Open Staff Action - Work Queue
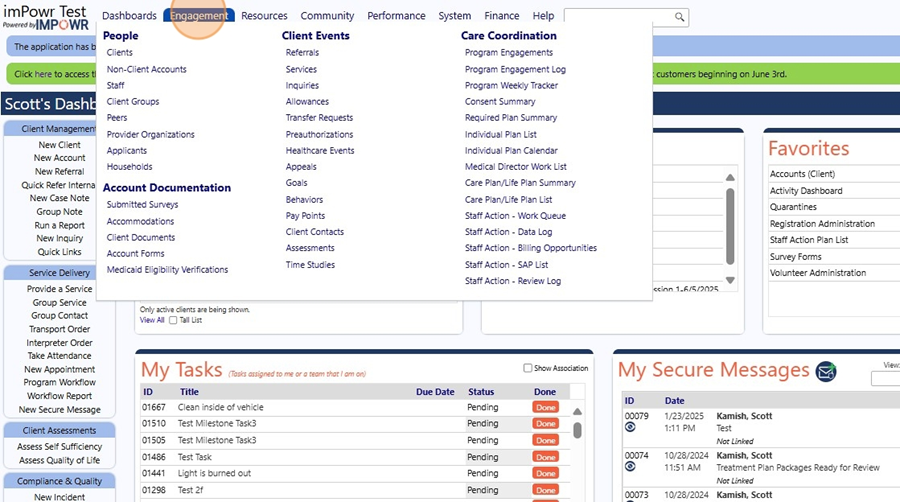This screenshot has width=900, height=502. click(515, 216)
